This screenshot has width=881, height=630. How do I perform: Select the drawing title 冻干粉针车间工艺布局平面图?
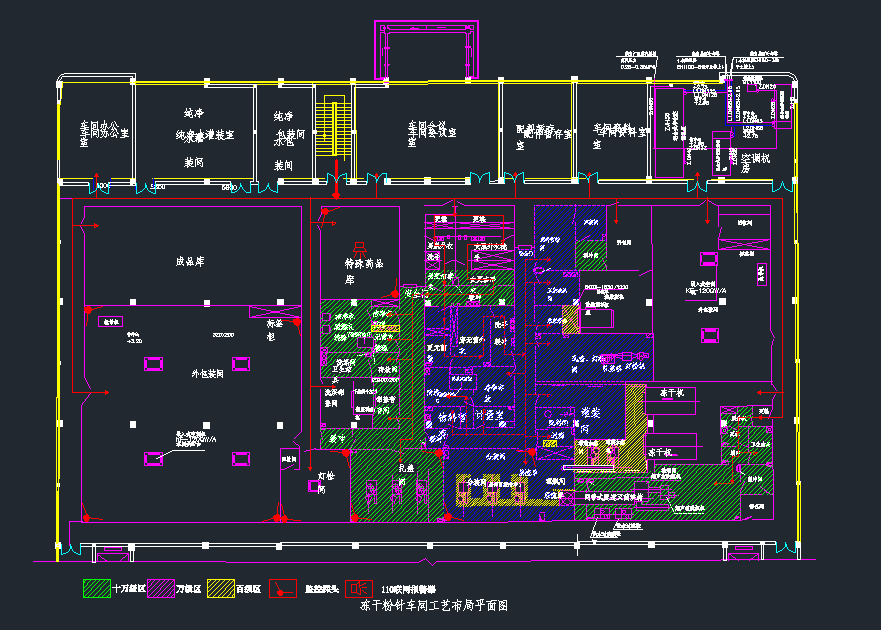click(x=434, y=606)
